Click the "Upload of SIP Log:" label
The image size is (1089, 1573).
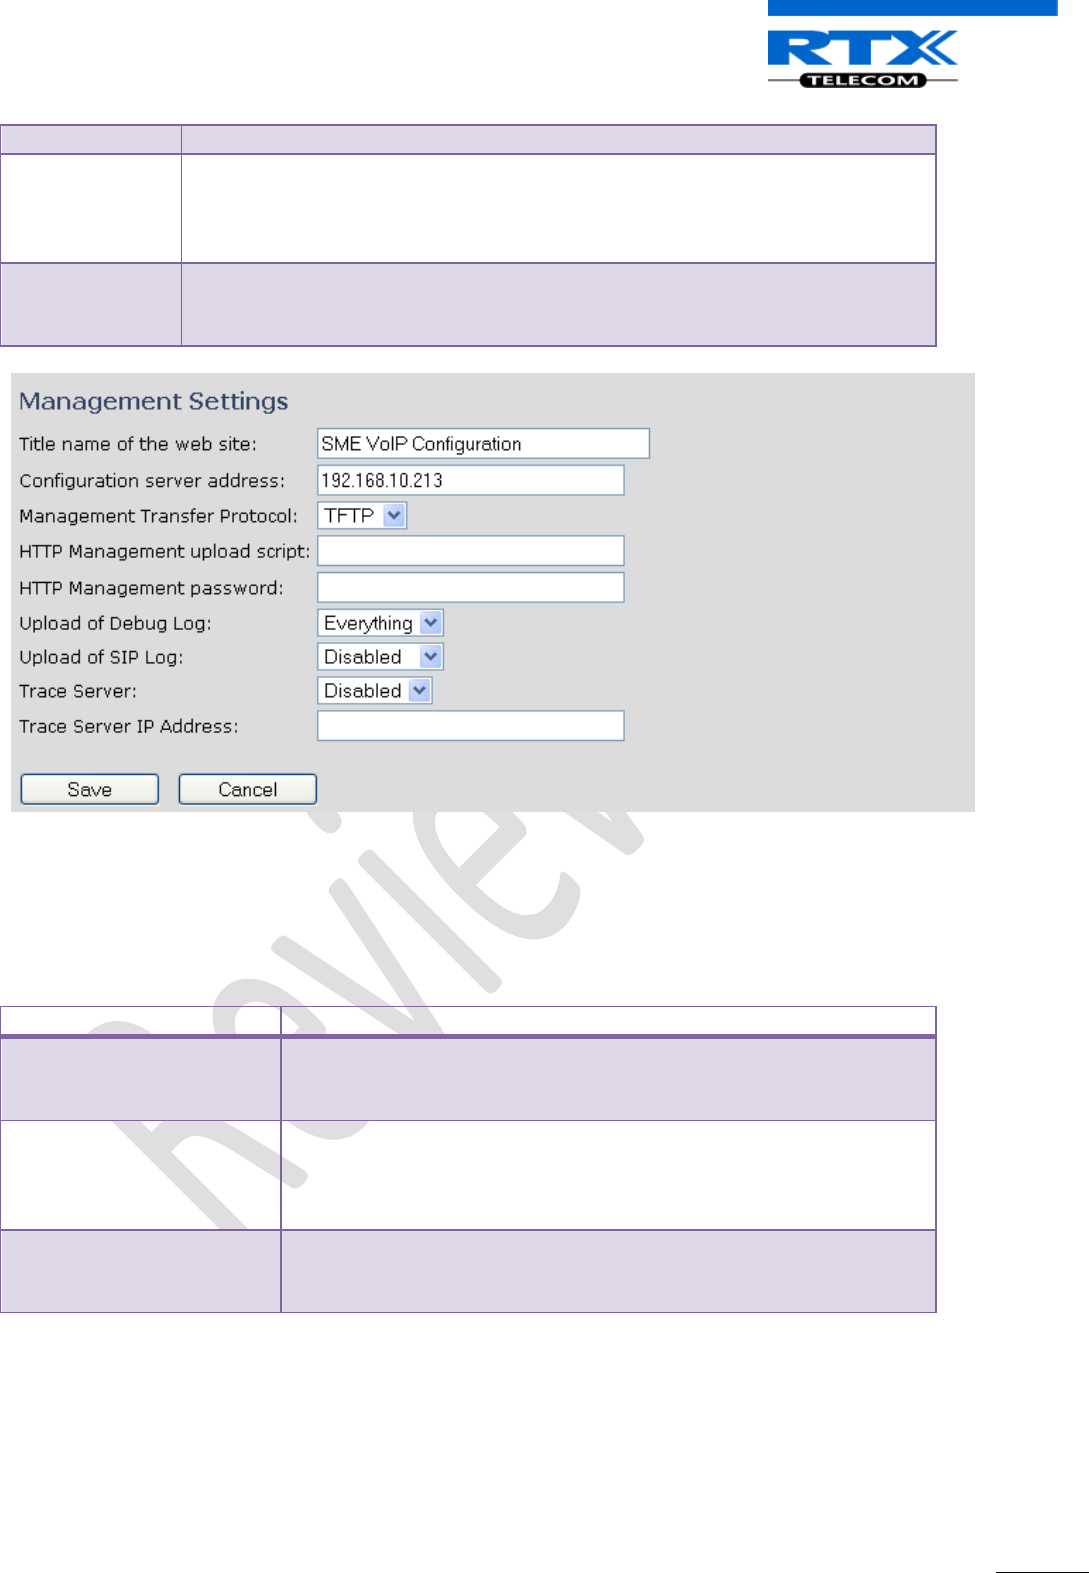tap(101, 658)
